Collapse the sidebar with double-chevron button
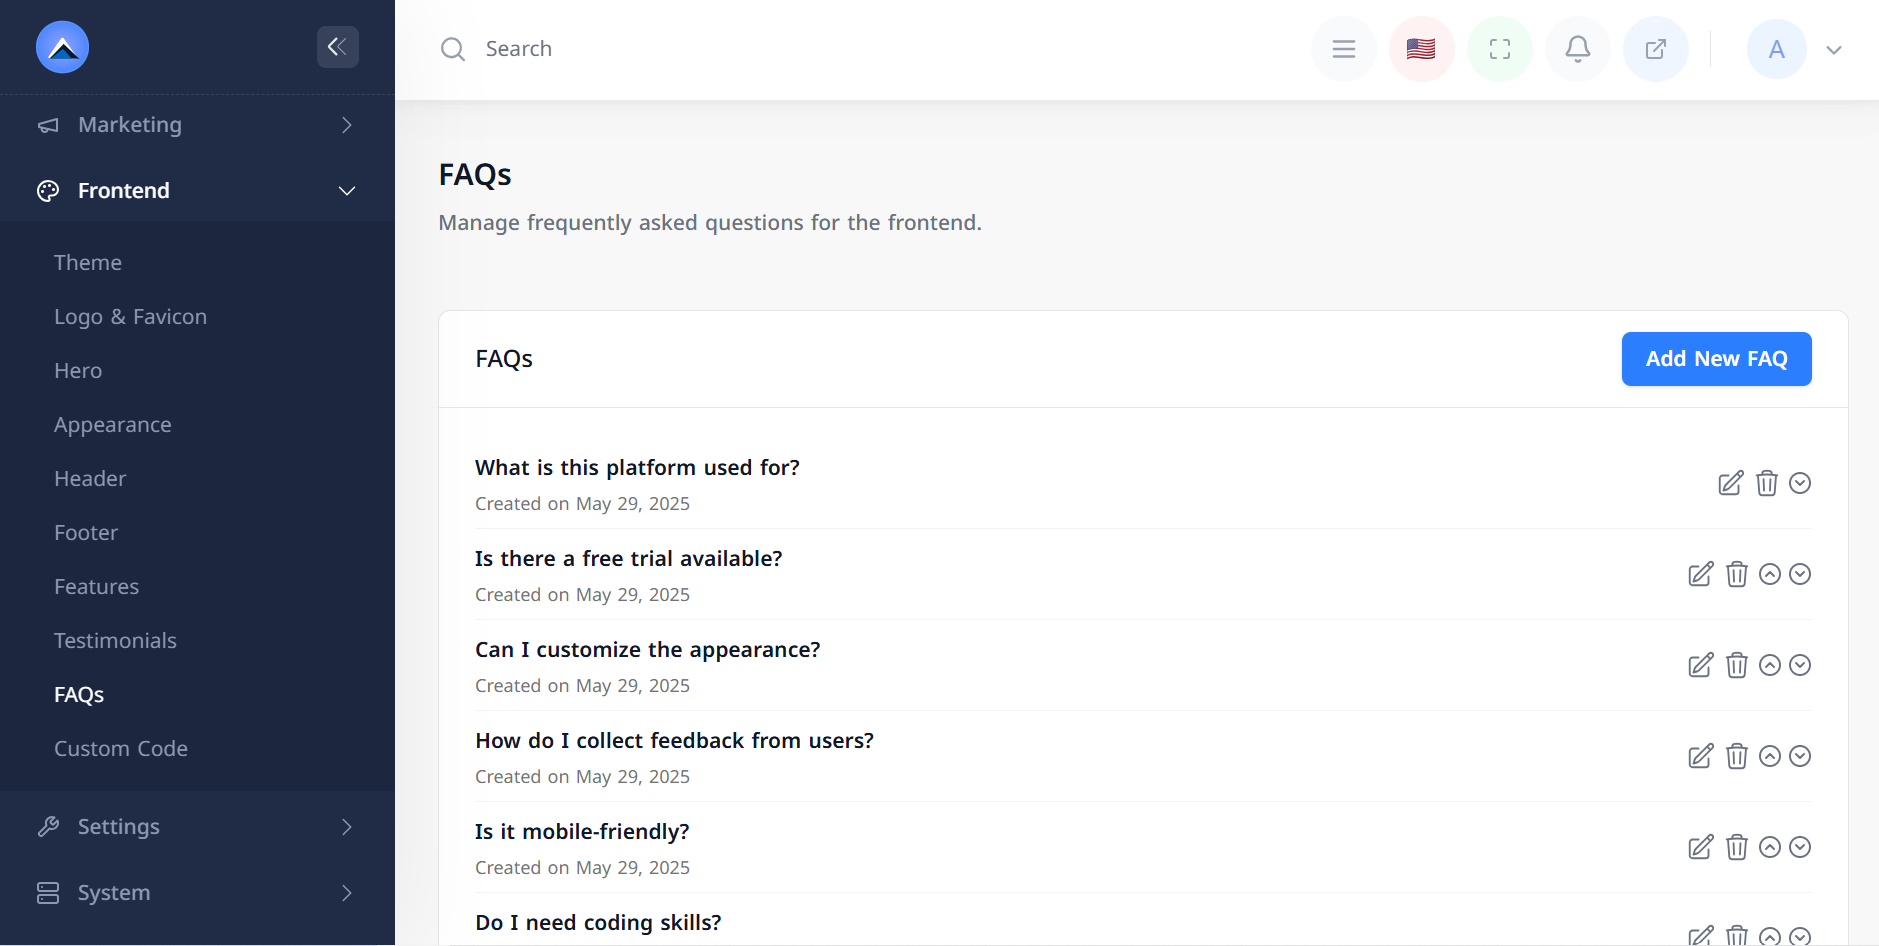 click(337, 47)
